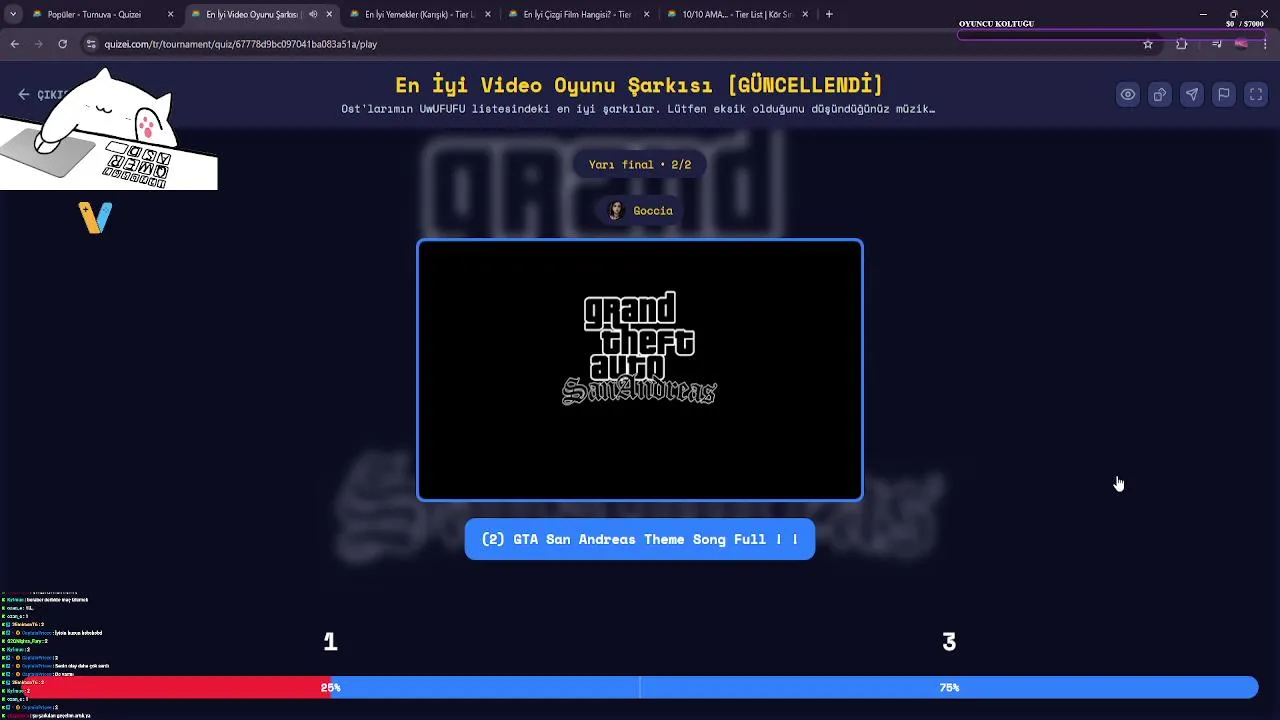Close the En İyi Yemekler tab
Screen dimensions: 1280x720
click(488, 15)
